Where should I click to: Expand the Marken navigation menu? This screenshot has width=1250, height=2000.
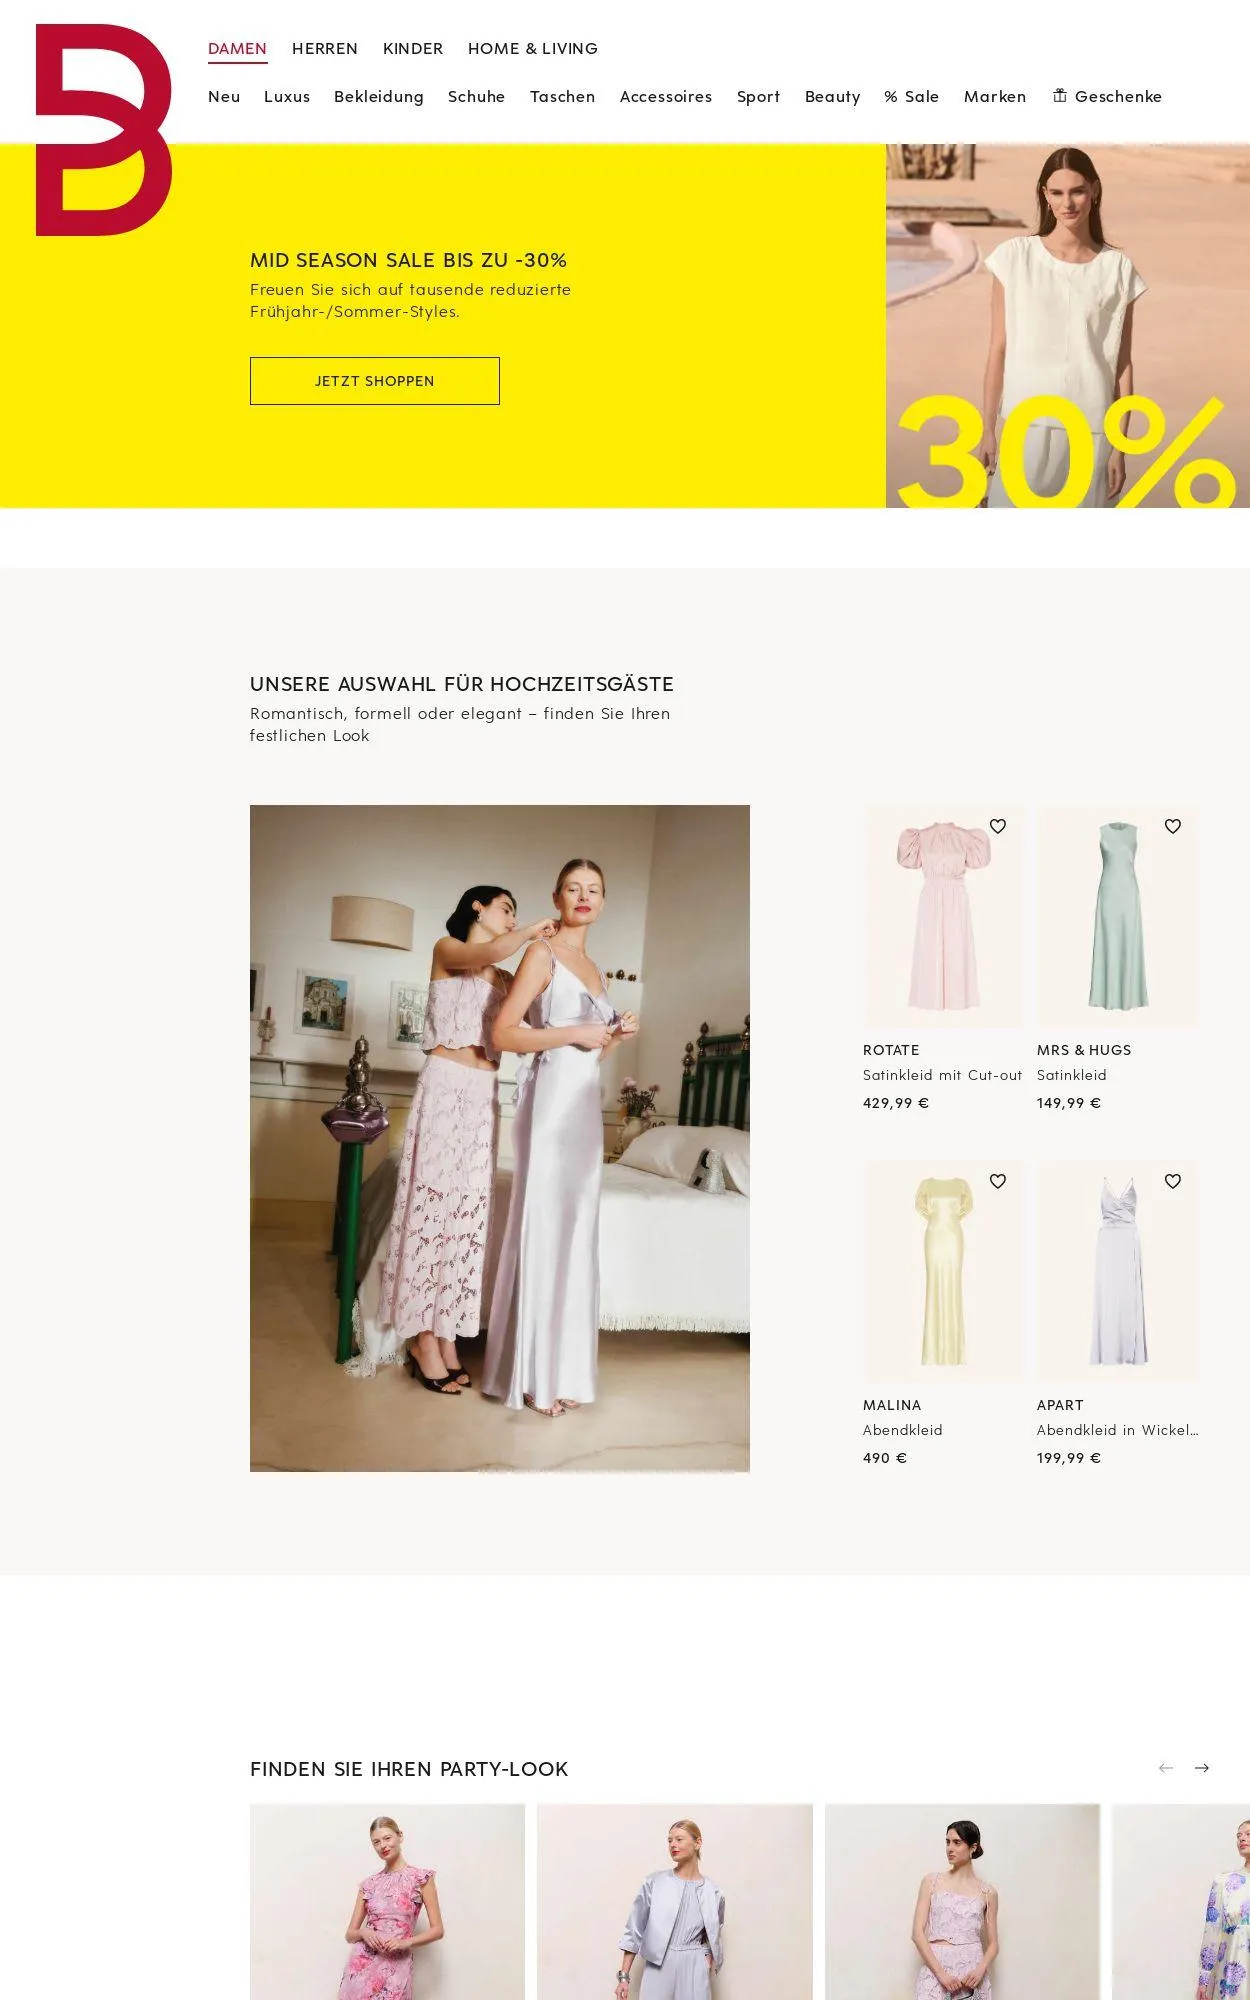coord(995,96)
